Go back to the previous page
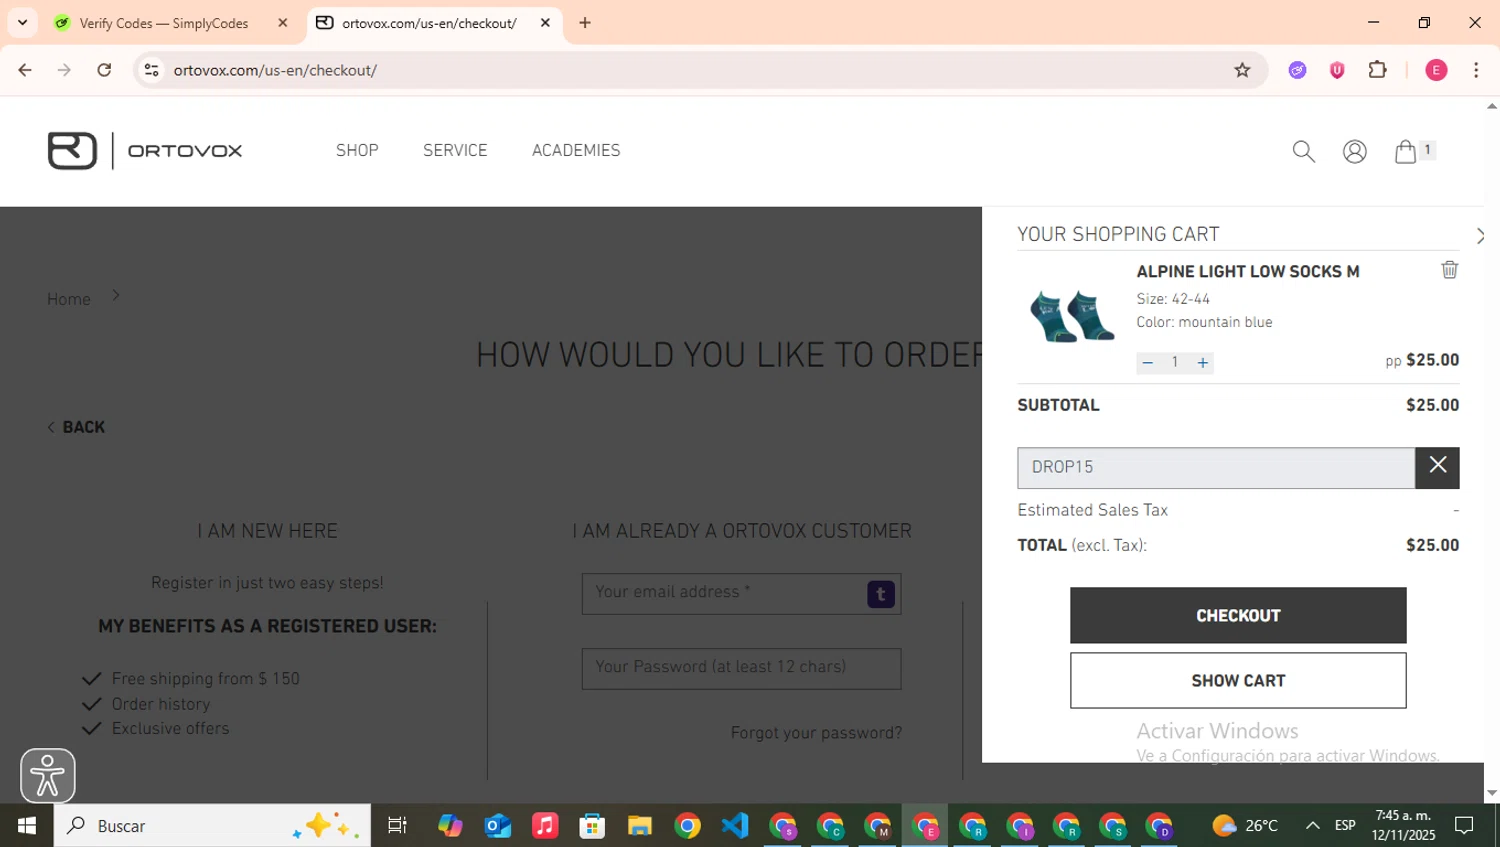The height and width of the screenshot is (847, 1500). click(25, 70)
